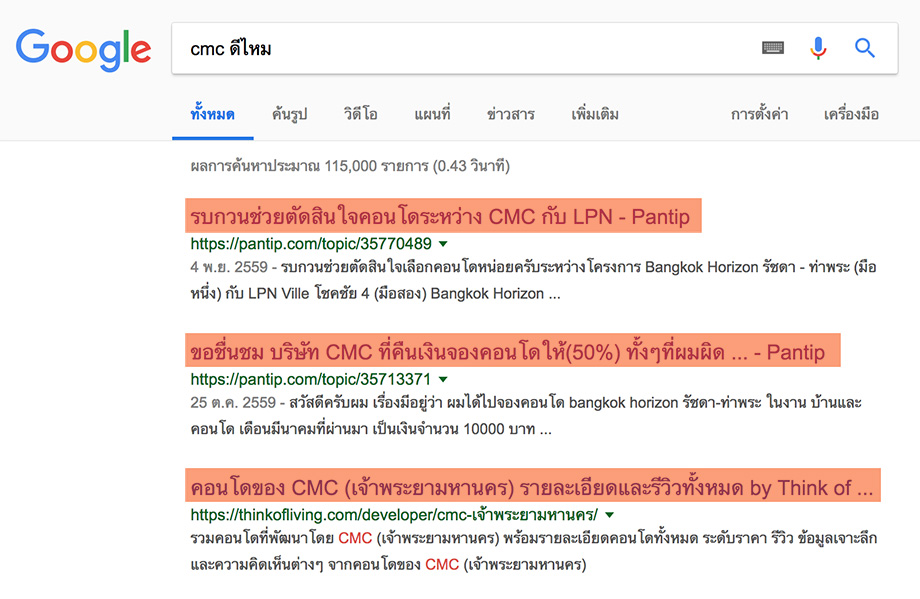Click URL https://pantip.com/topic/35770489
Image resolution: width=920 pixels, height=599 pixels.
311,243
